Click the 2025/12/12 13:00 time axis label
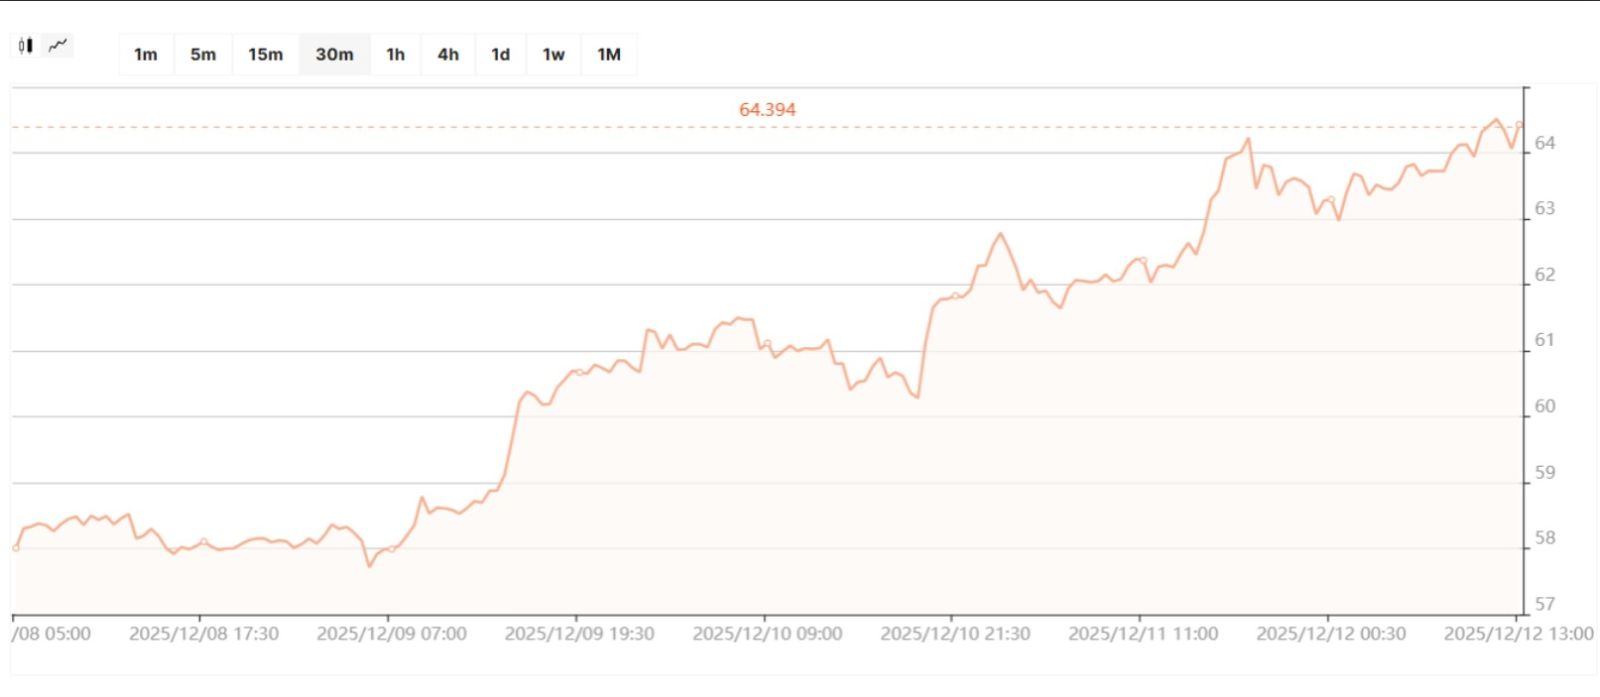The width and height of the screenshot is (1600, 697). (1518, 634)
